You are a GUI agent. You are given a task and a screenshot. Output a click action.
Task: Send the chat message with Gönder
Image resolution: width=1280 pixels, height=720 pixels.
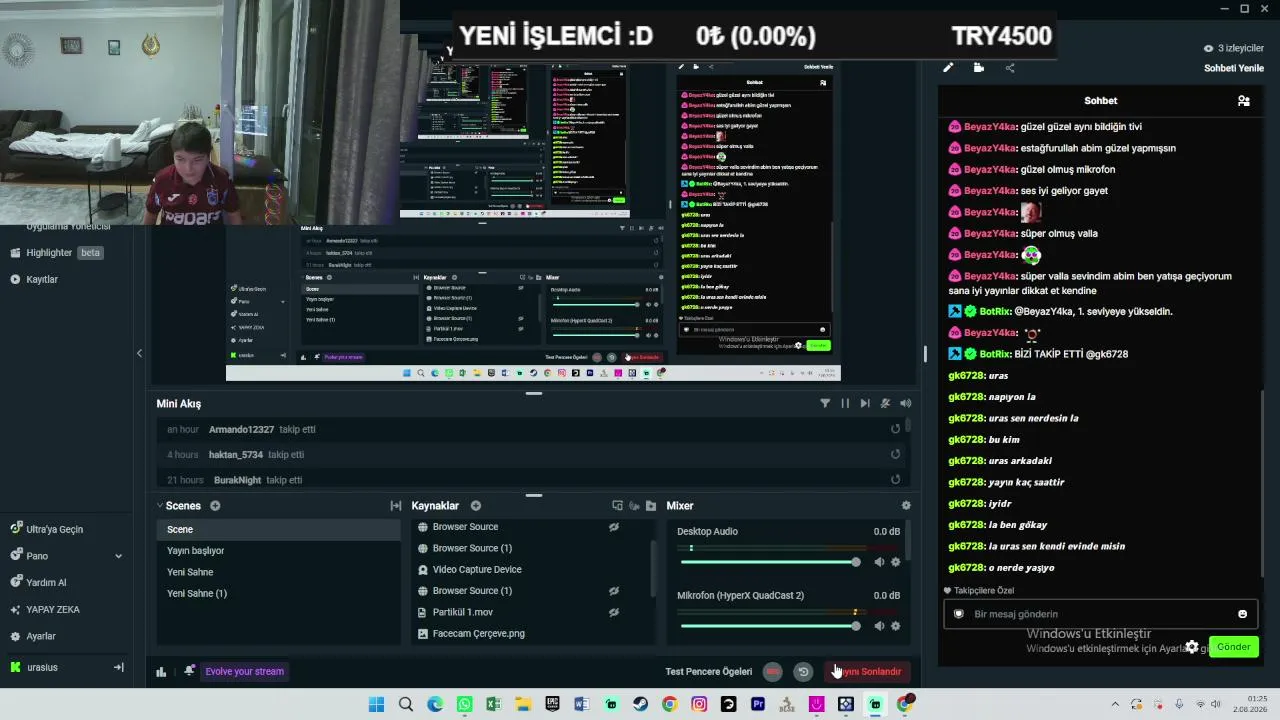(1233, 647)
